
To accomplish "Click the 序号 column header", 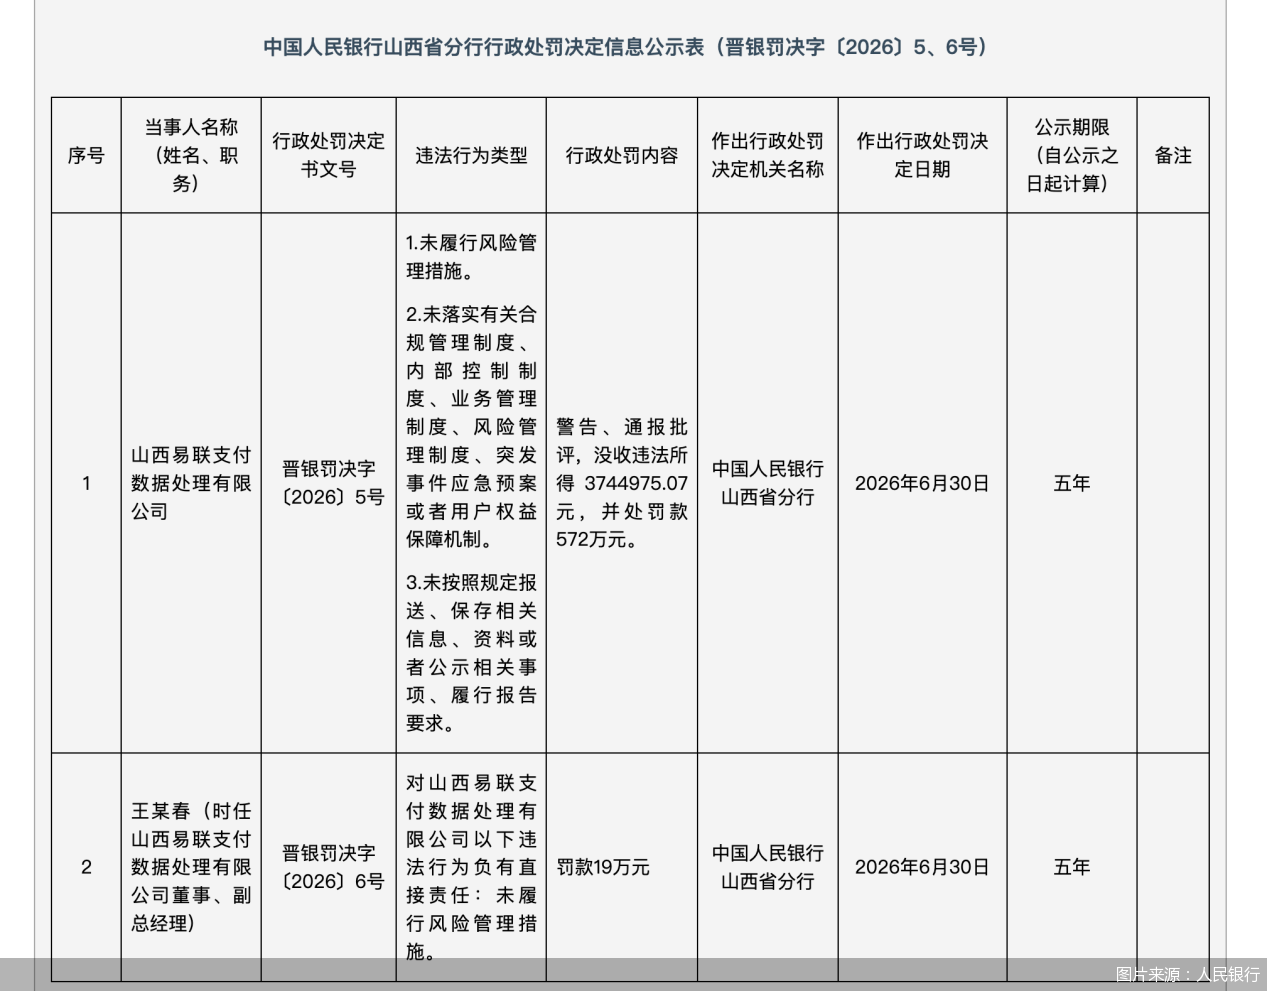I will [x=86, y=155].
